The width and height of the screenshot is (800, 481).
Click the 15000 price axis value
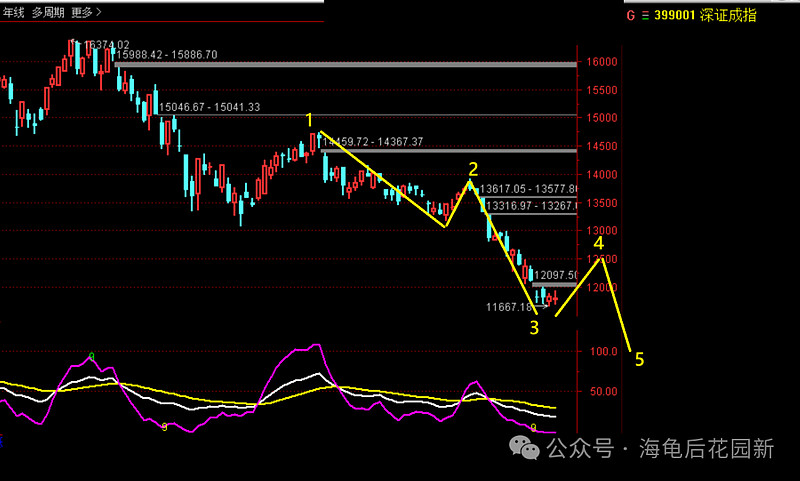point(602,118)
